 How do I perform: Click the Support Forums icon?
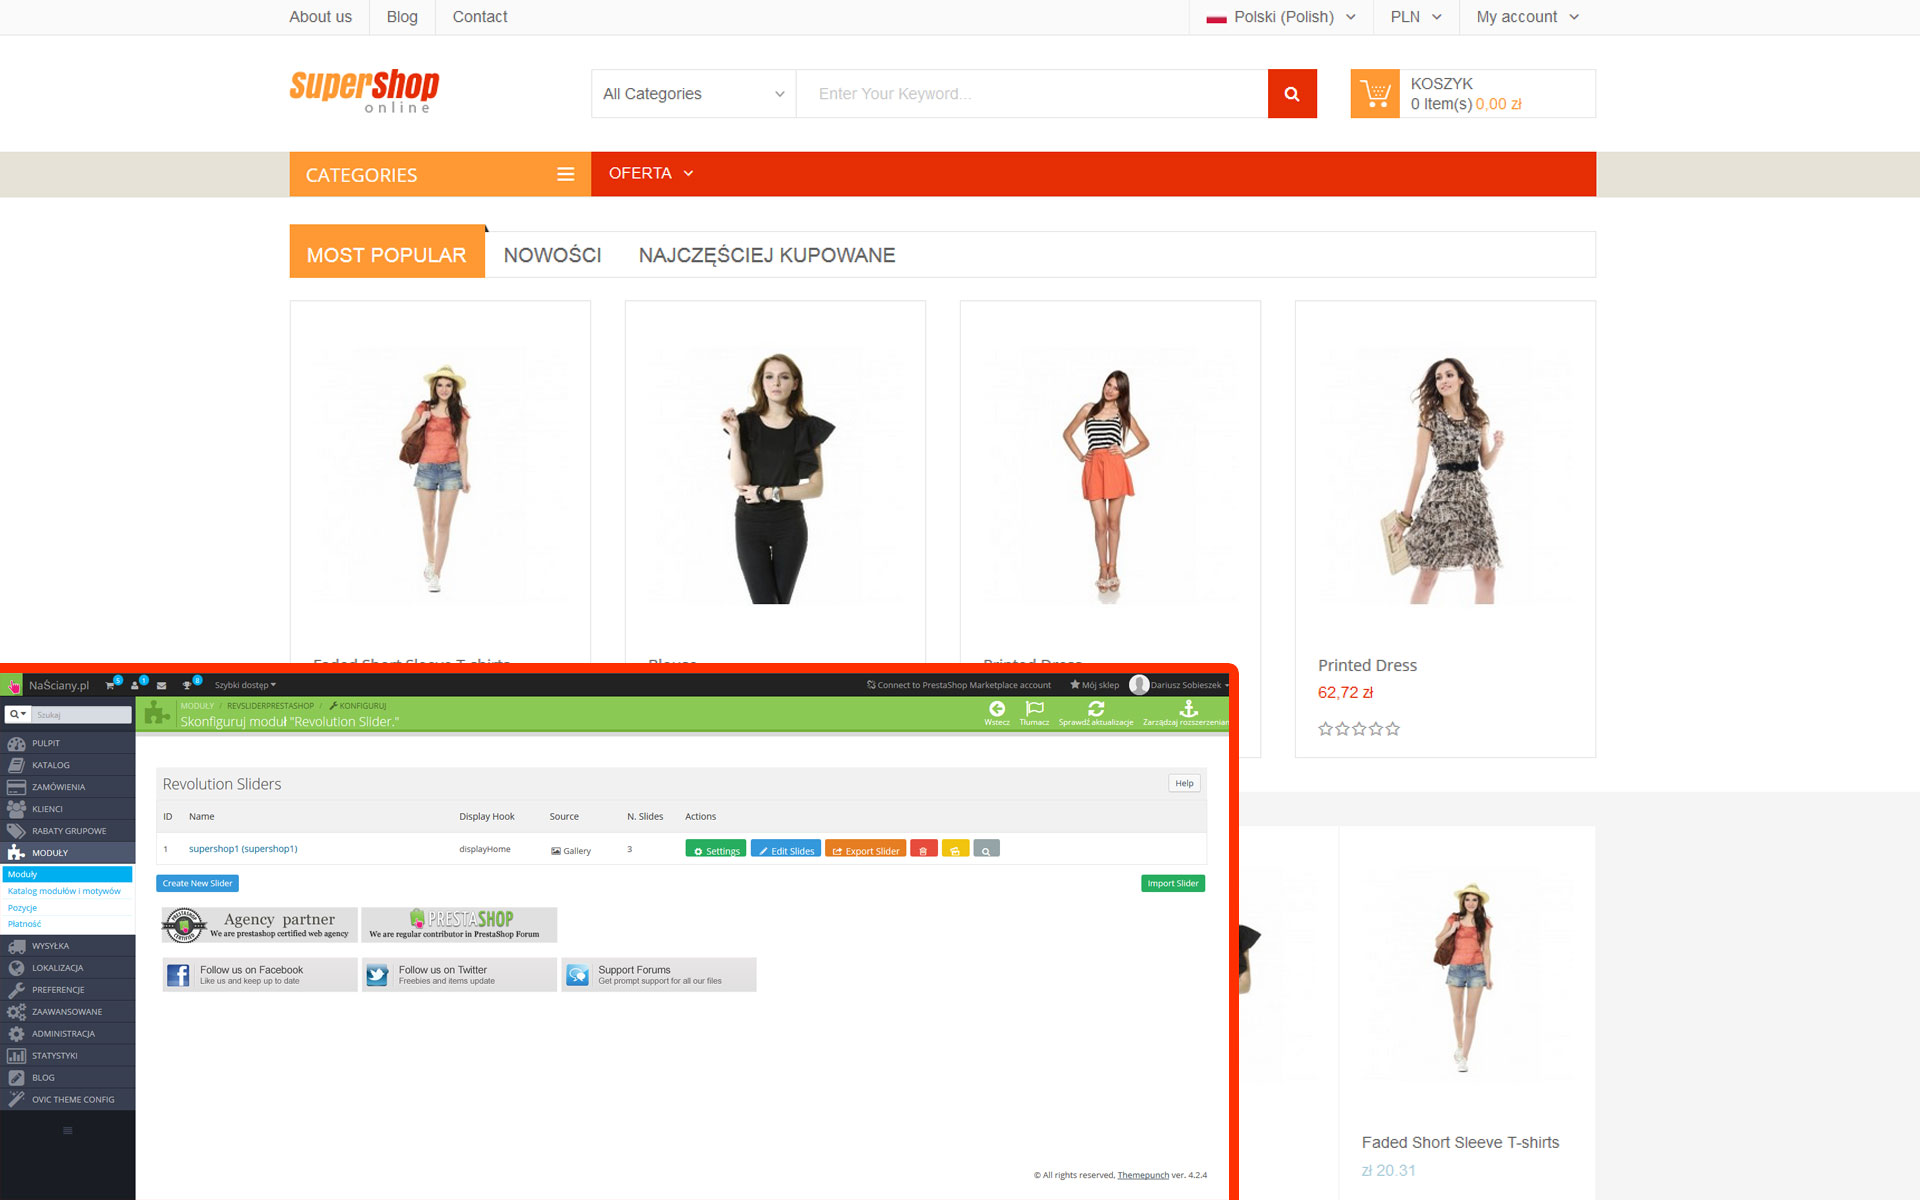[577, 975]
